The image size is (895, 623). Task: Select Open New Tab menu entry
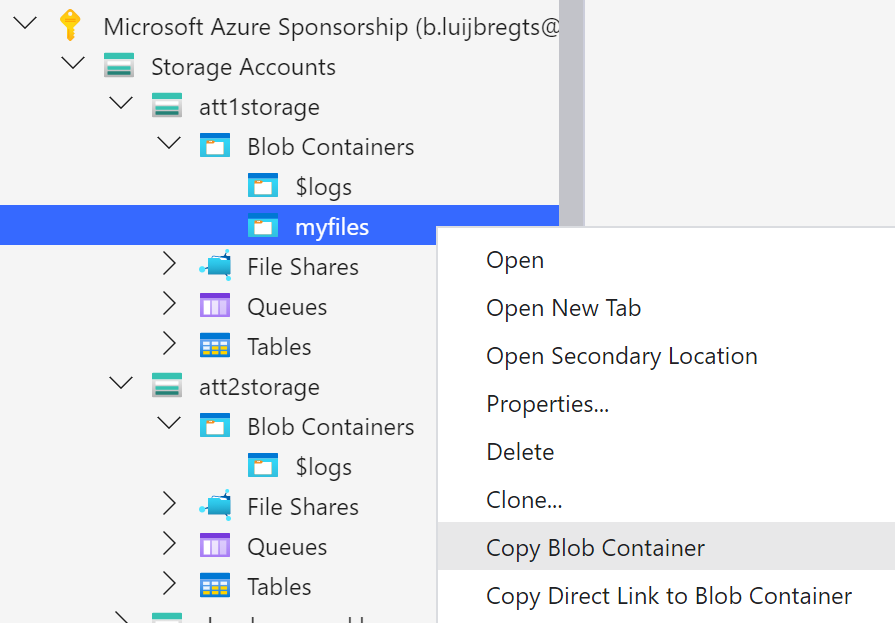[x=563, y=308]
